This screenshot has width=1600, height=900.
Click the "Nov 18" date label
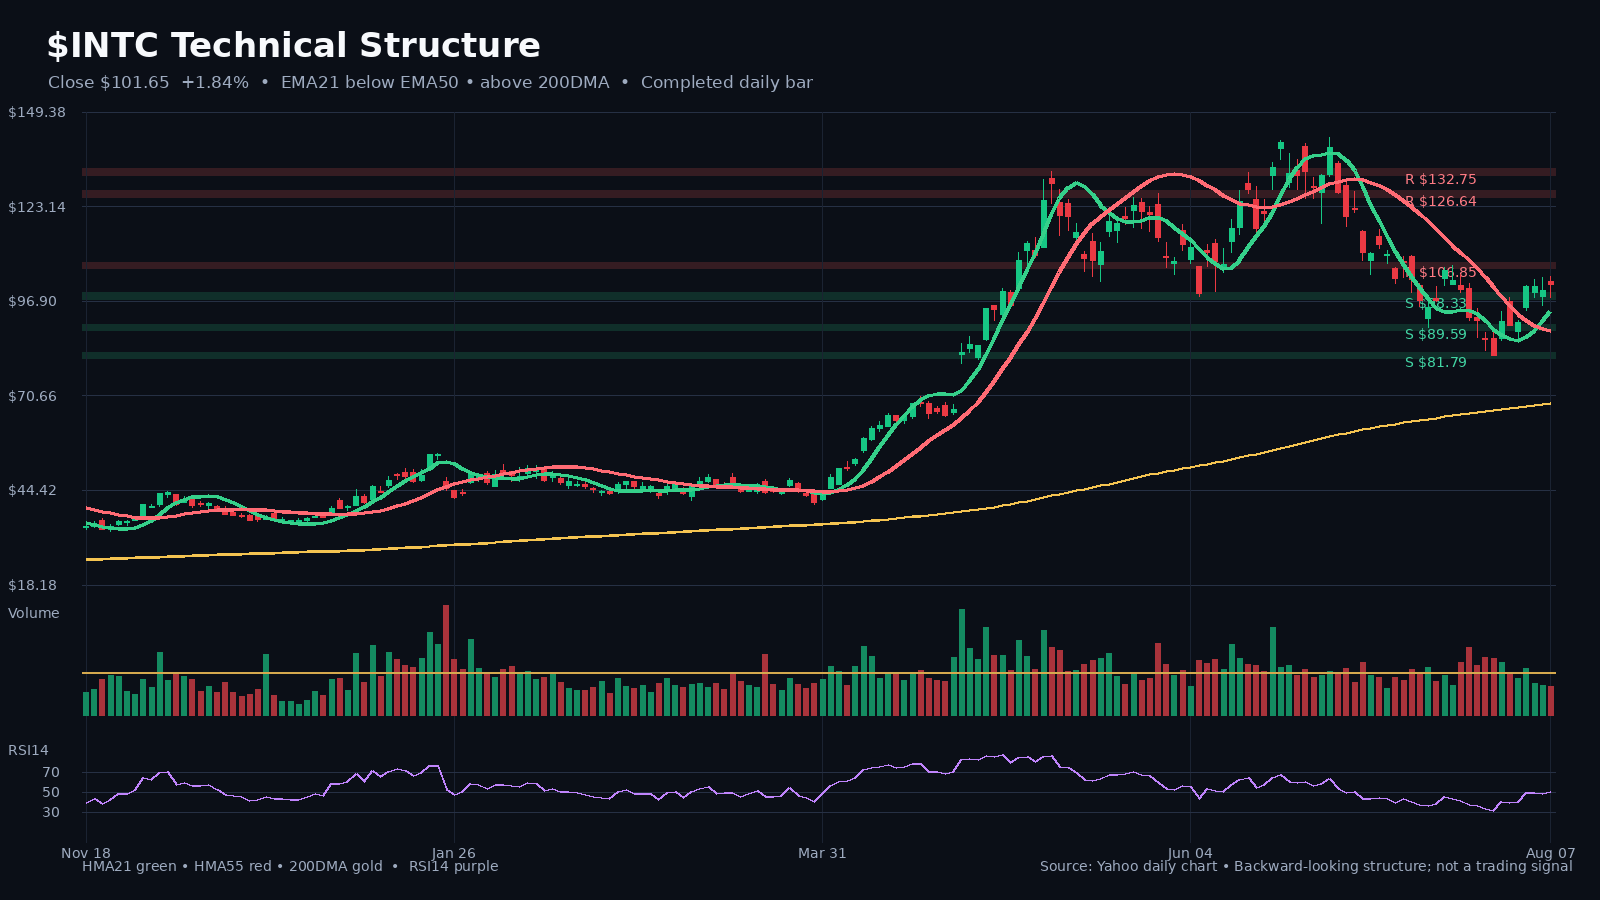pos(86,853)
